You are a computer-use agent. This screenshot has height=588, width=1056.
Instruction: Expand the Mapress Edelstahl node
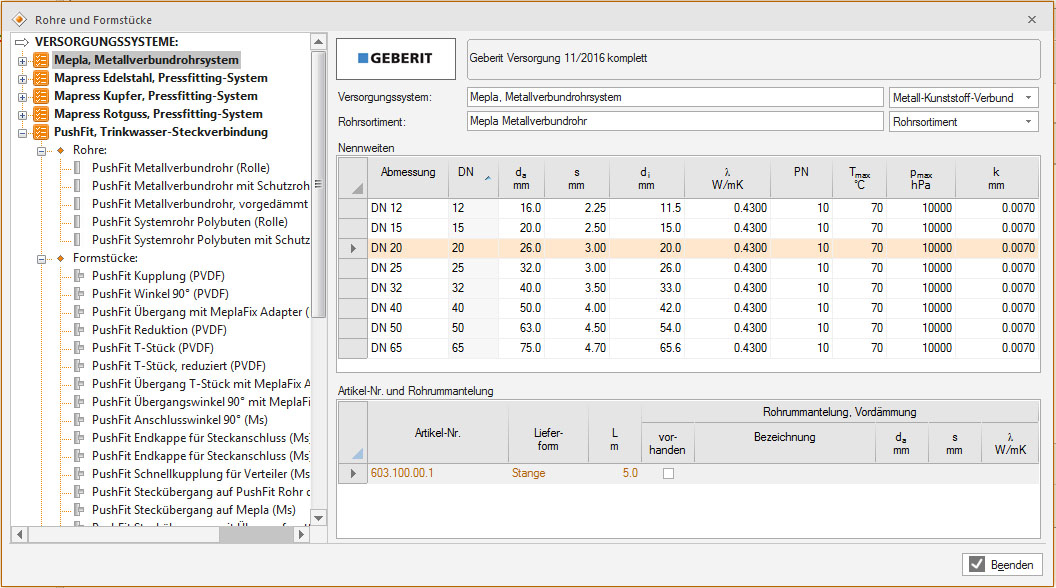tap(22, 79)
